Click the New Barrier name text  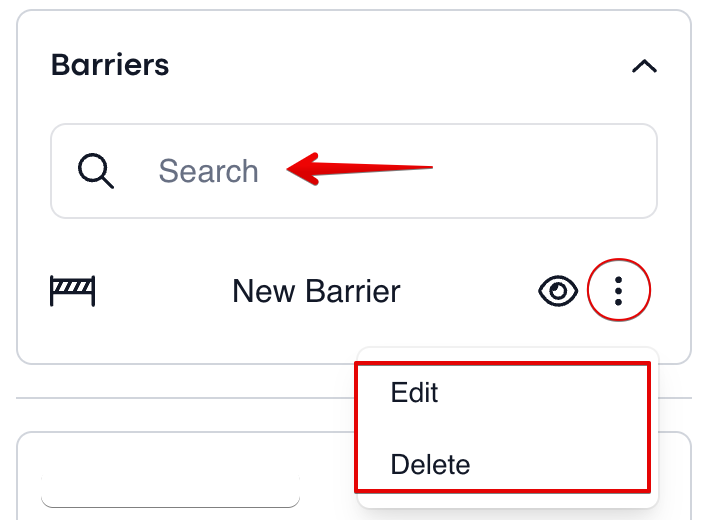pos(316,291)
